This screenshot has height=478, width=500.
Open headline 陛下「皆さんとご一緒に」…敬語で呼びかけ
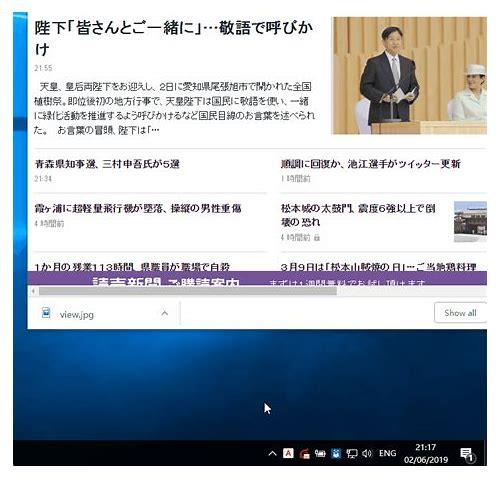click(173, 39)
